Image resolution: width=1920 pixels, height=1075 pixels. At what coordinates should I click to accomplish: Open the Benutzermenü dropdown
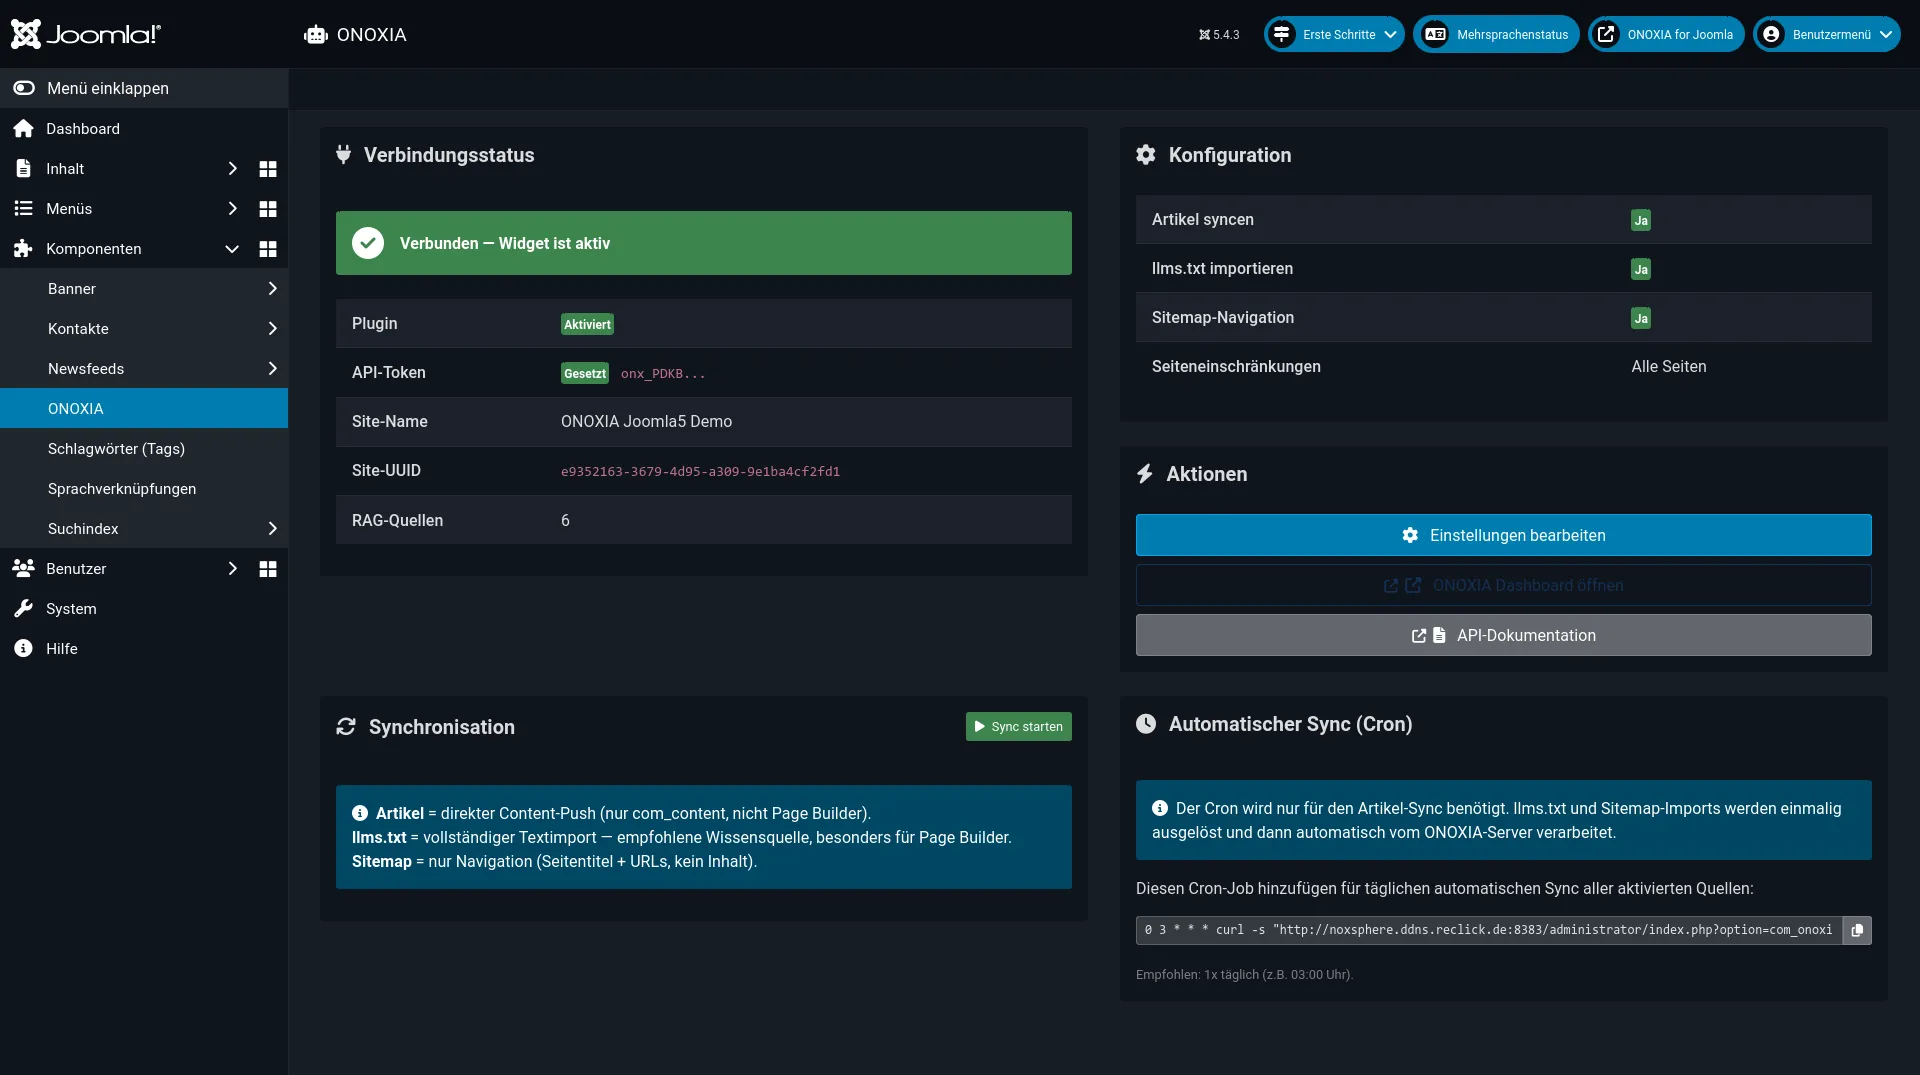tap(1827, 35)
